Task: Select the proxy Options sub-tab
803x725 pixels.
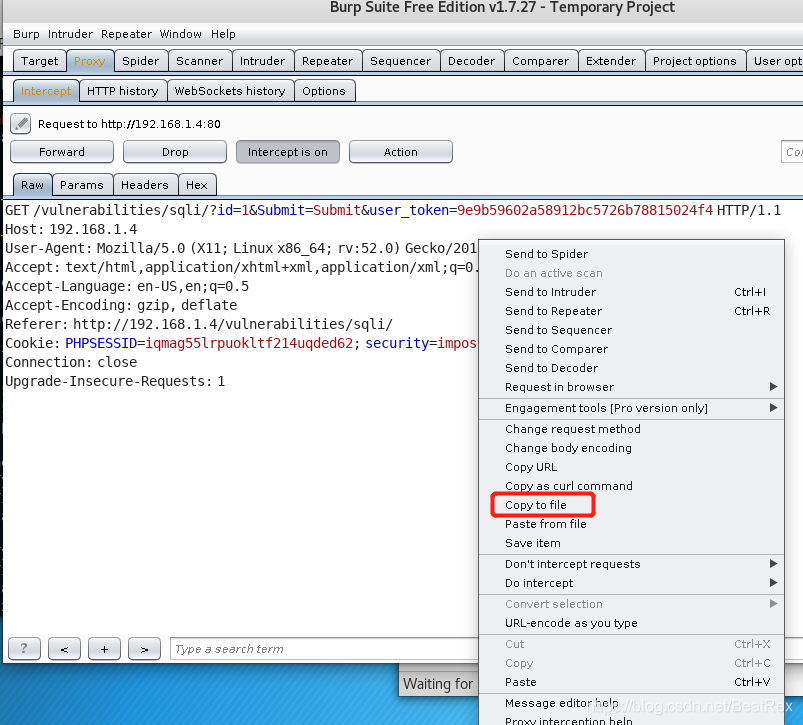Action: (x=324, y=91)
